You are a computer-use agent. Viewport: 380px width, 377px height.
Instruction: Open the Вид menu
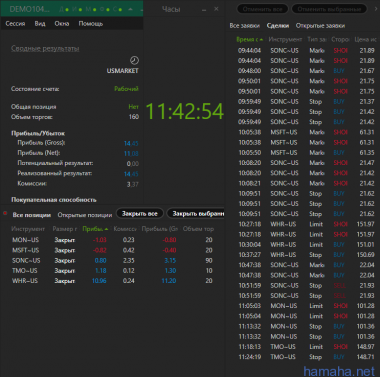(40, 24)
